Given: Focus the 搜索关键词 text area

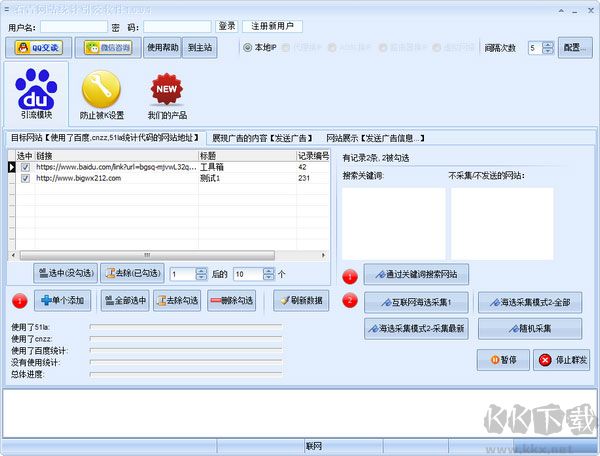Looking at the screenshot, I should (394, 223).
